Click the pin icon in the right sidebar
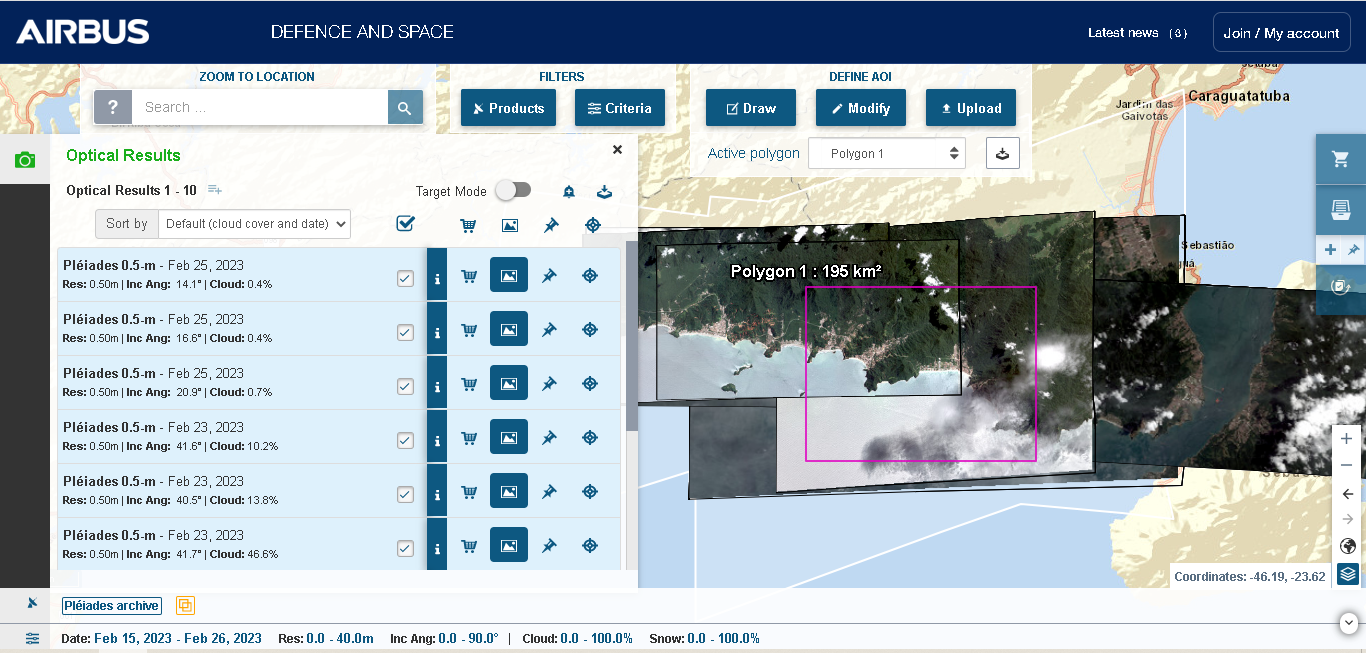Viewport: 1366px width, 653px height. 1353,250
